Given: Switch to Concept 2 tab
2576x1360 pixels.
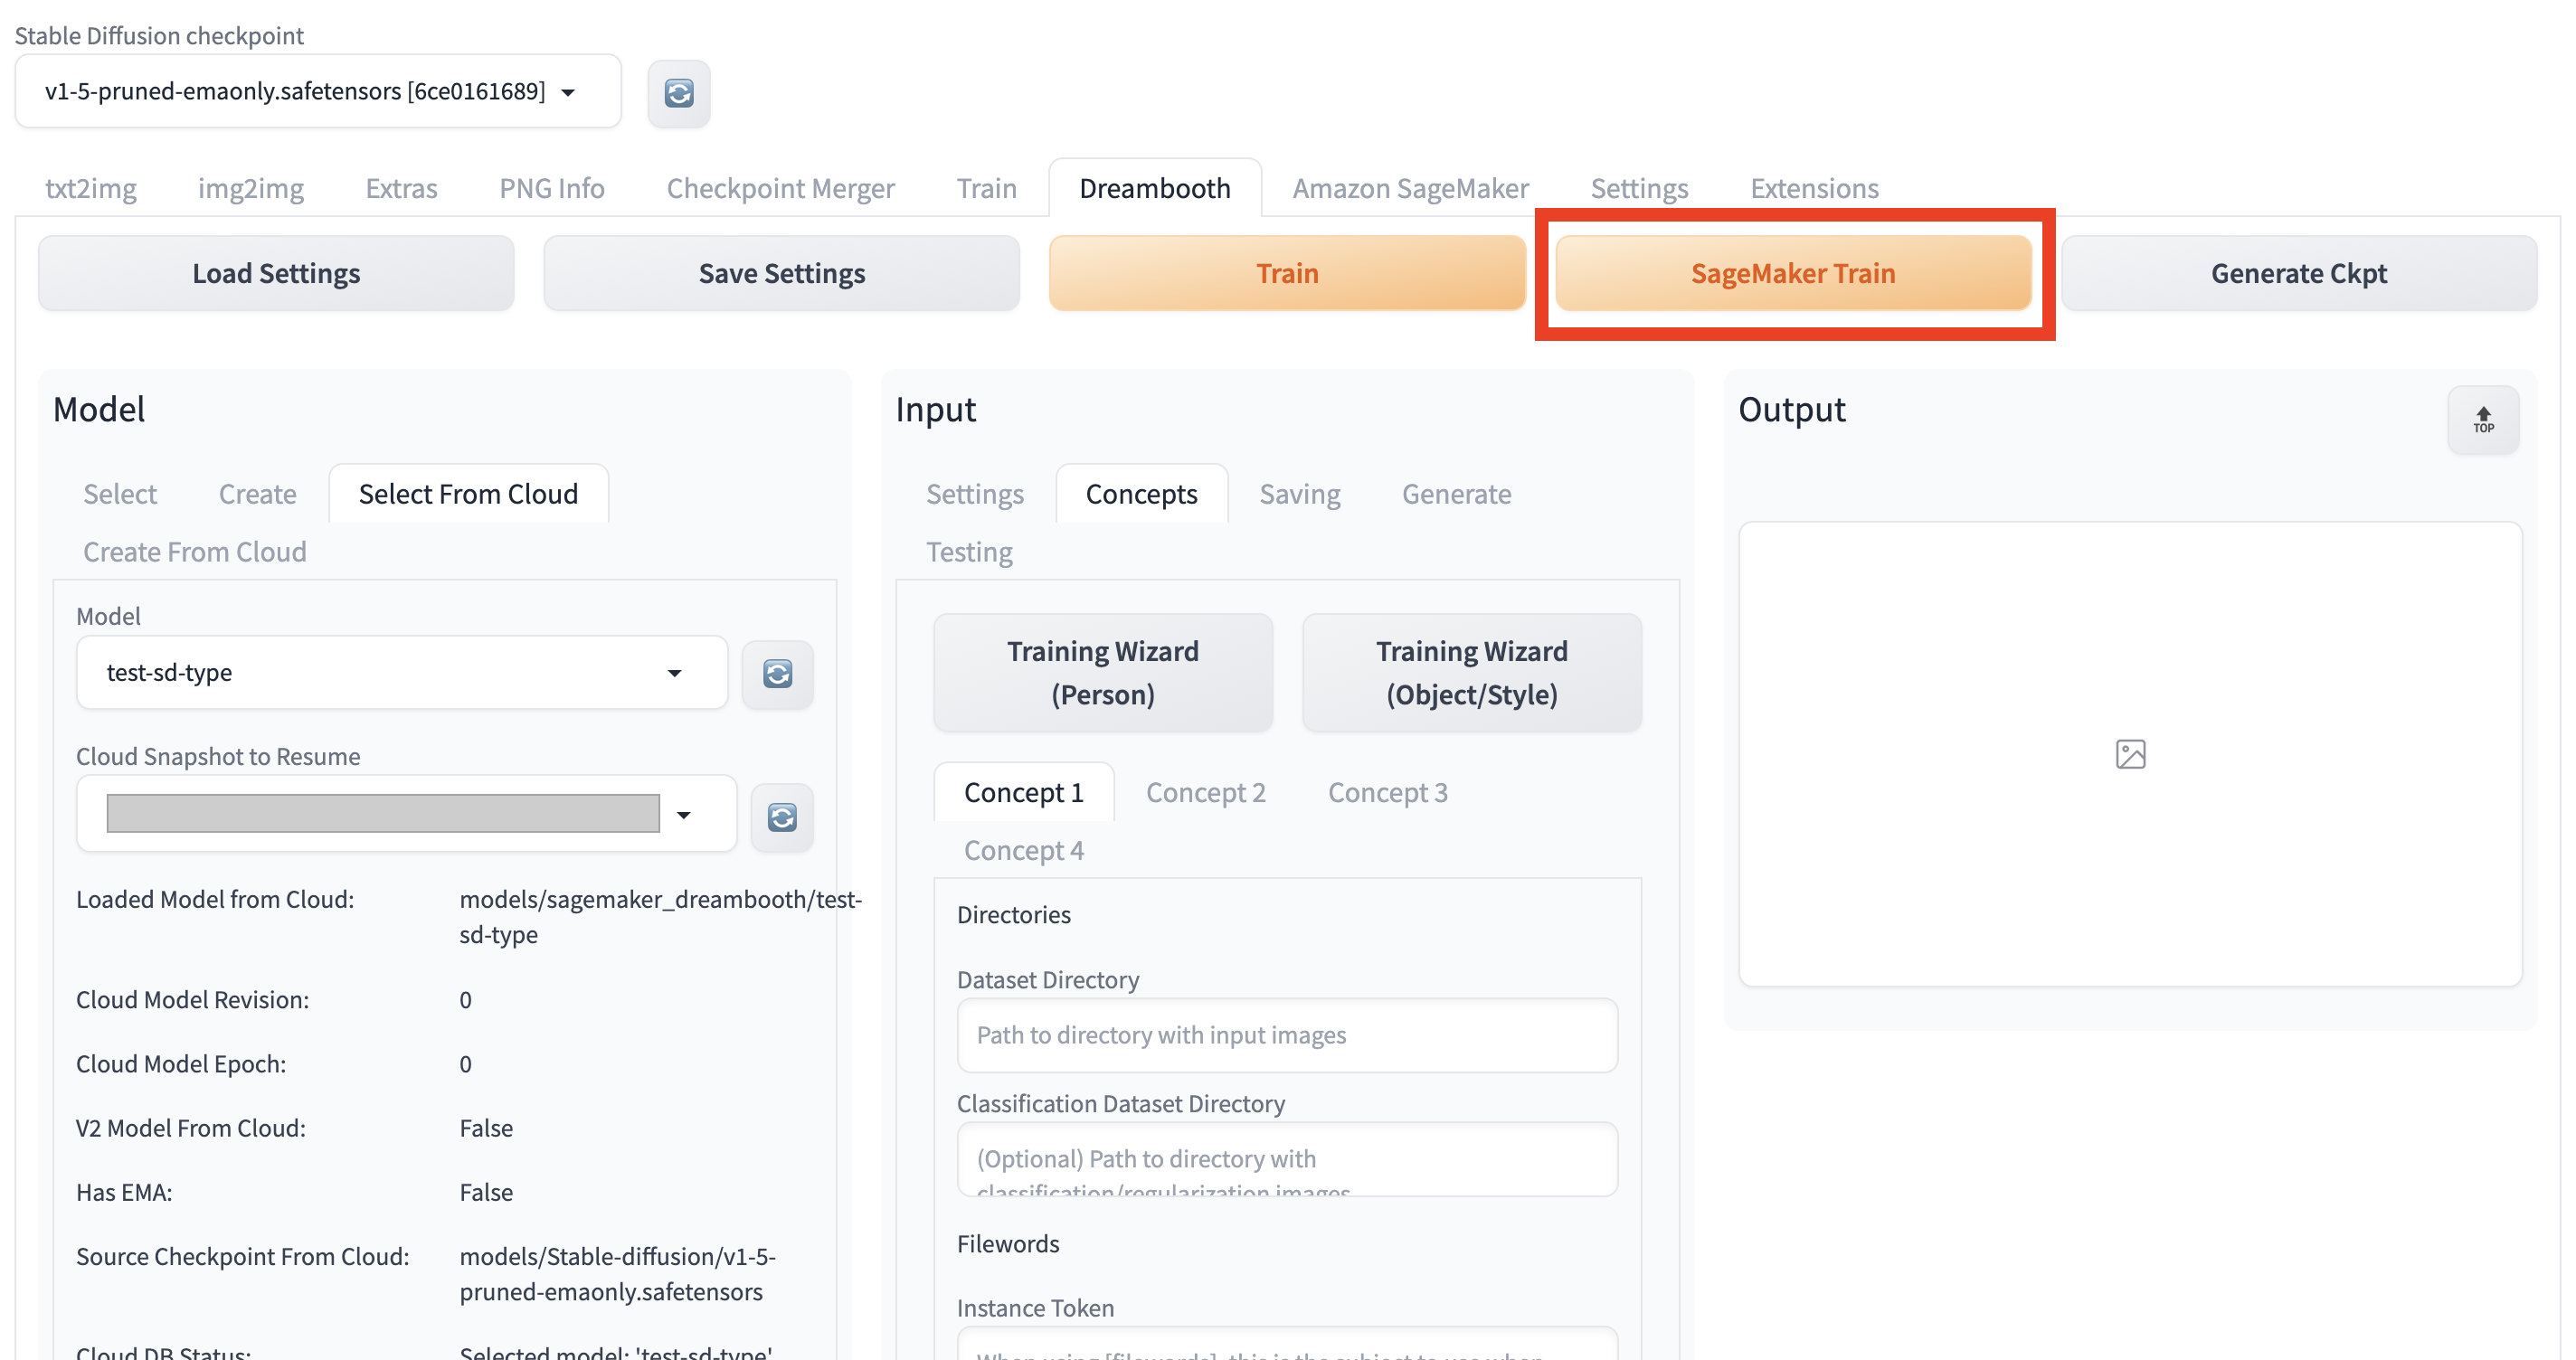Looking at the screenshot, I should [1205, 792].
